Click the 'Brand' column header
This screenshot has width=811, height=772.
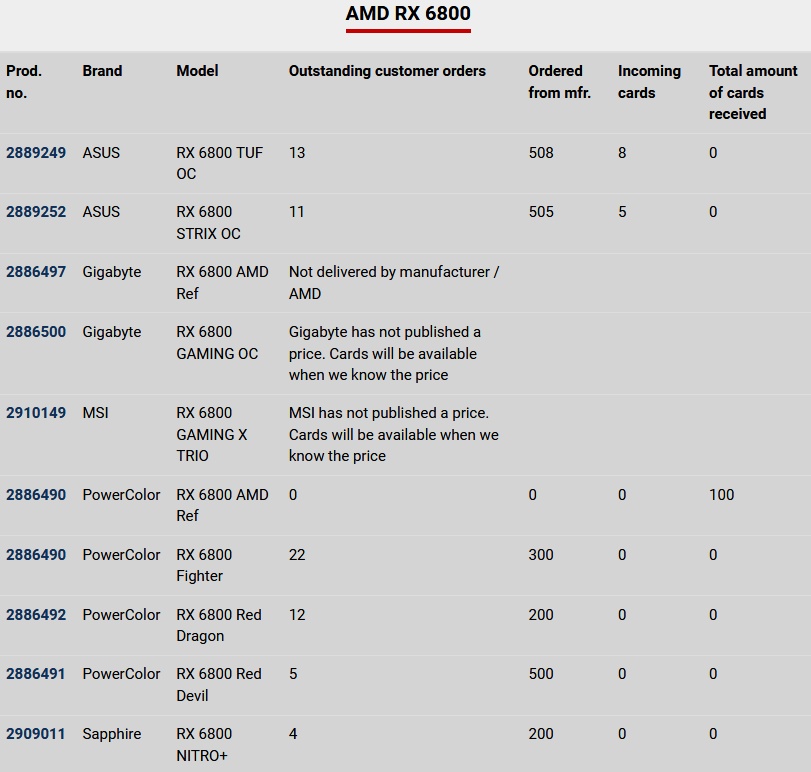click(102, 71)
